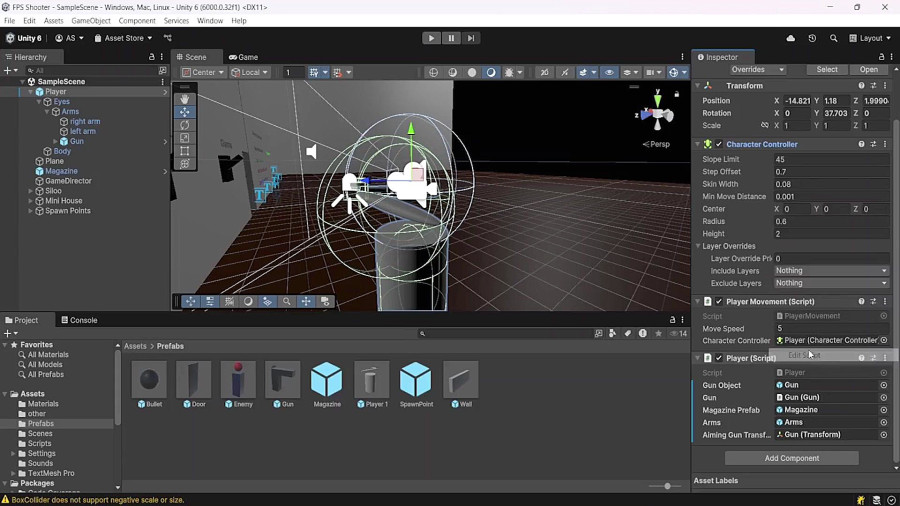The image size is (900, 506).
Task: Click the Add Component button
Action: (792, 458)
